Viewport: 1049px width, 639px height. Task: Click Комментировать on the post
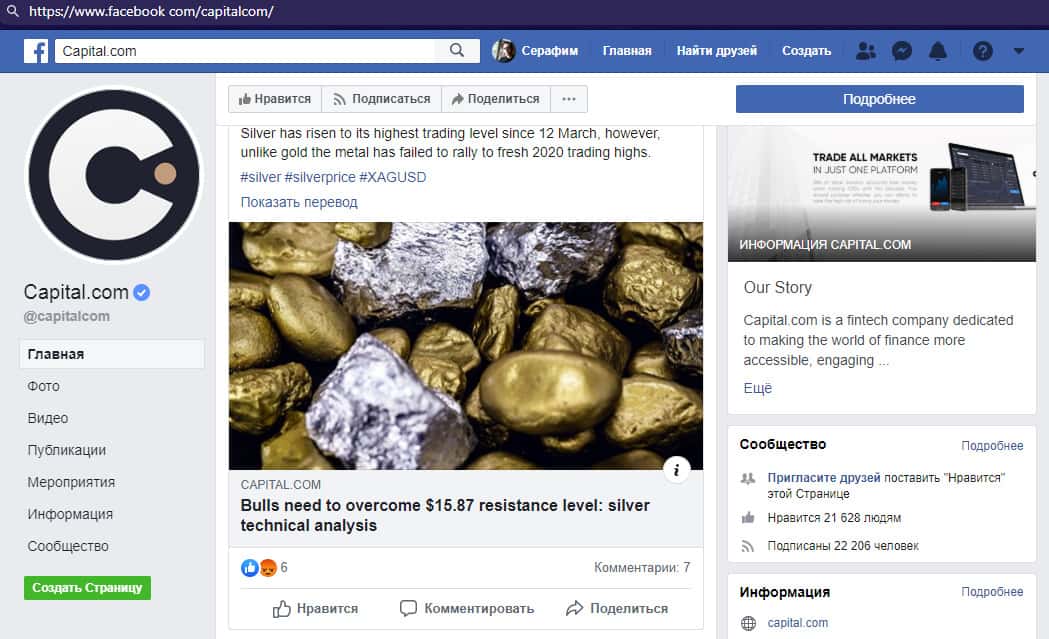coord(467,609)
